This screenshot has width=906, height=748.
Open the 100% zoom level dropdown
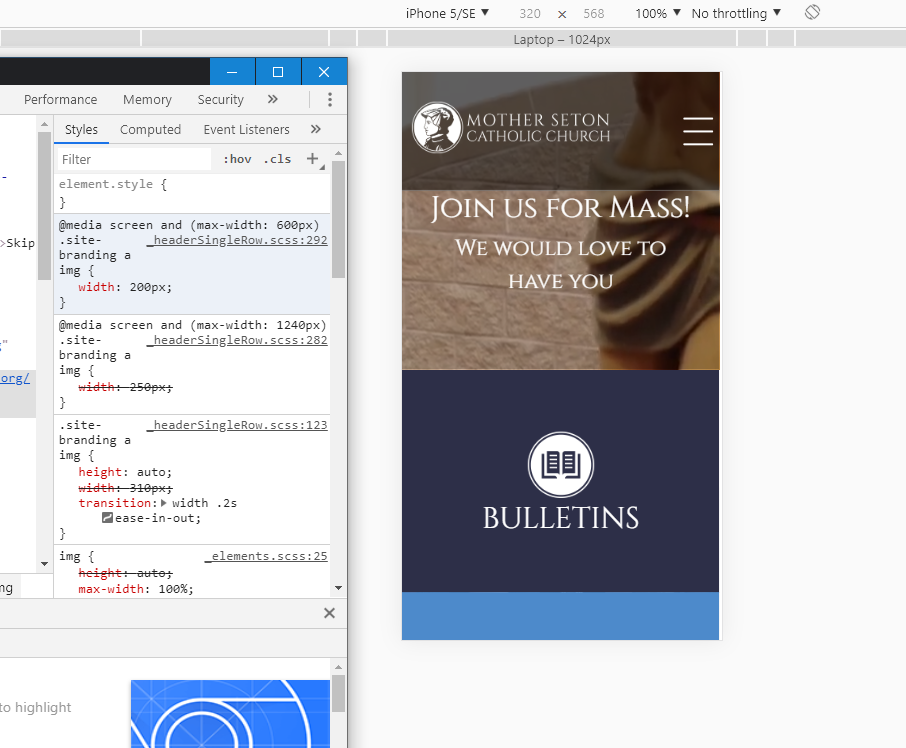[657, 13]
